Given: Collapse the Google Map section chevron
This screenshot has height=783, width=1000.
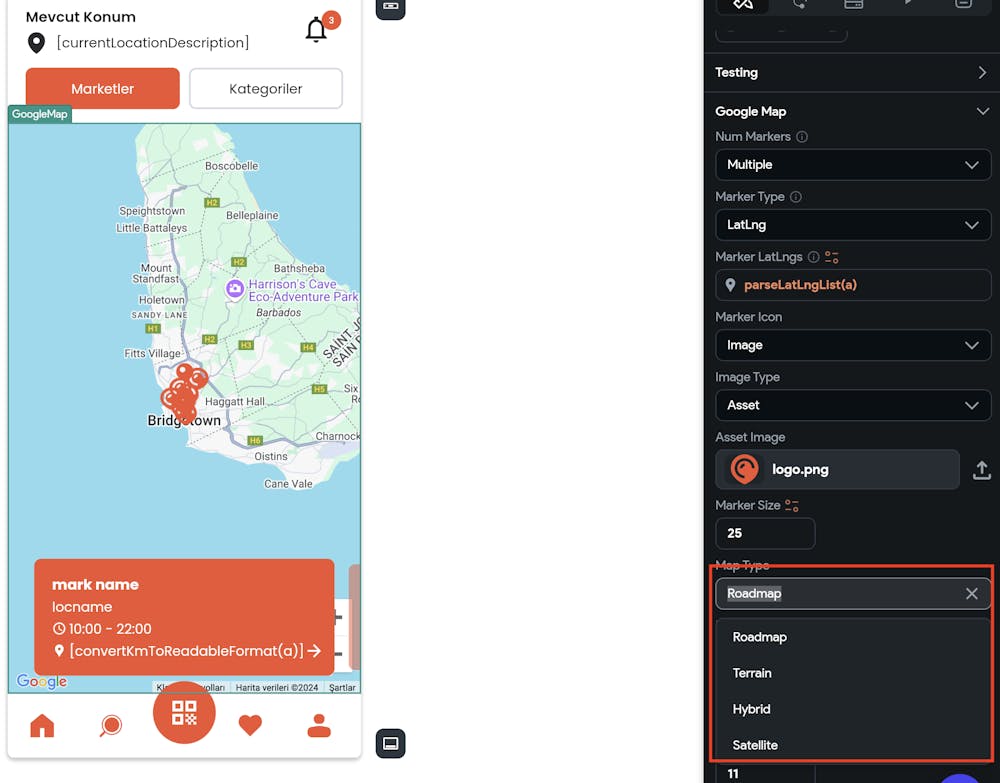Looking at the screenshot, I should 982,112.
